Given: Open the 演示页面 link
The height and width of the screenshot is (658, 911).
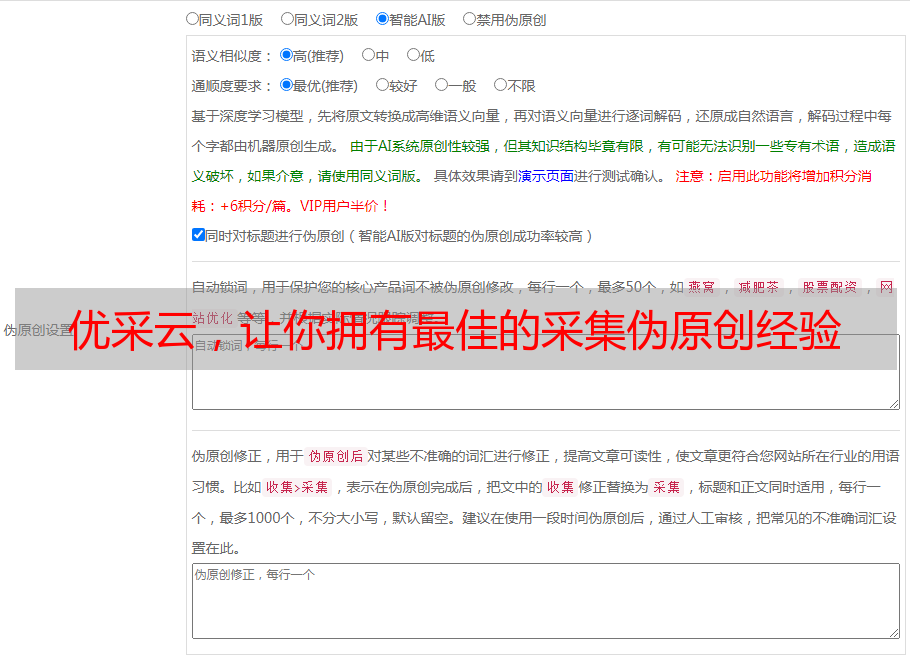Looking at the screenshot, I should click(546, 176).
